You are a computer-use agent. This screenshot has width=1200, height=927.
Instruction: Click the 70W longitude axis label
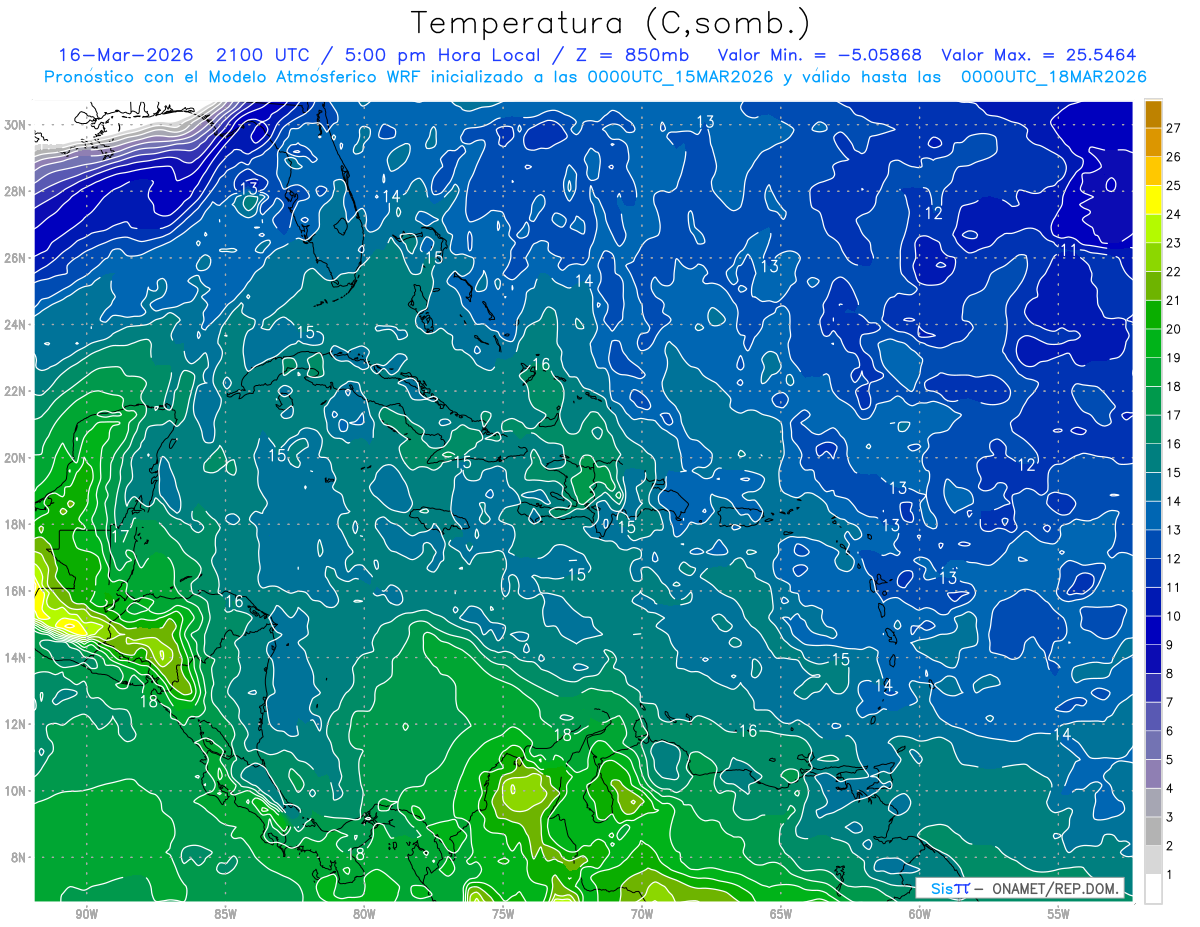(642, 914)
